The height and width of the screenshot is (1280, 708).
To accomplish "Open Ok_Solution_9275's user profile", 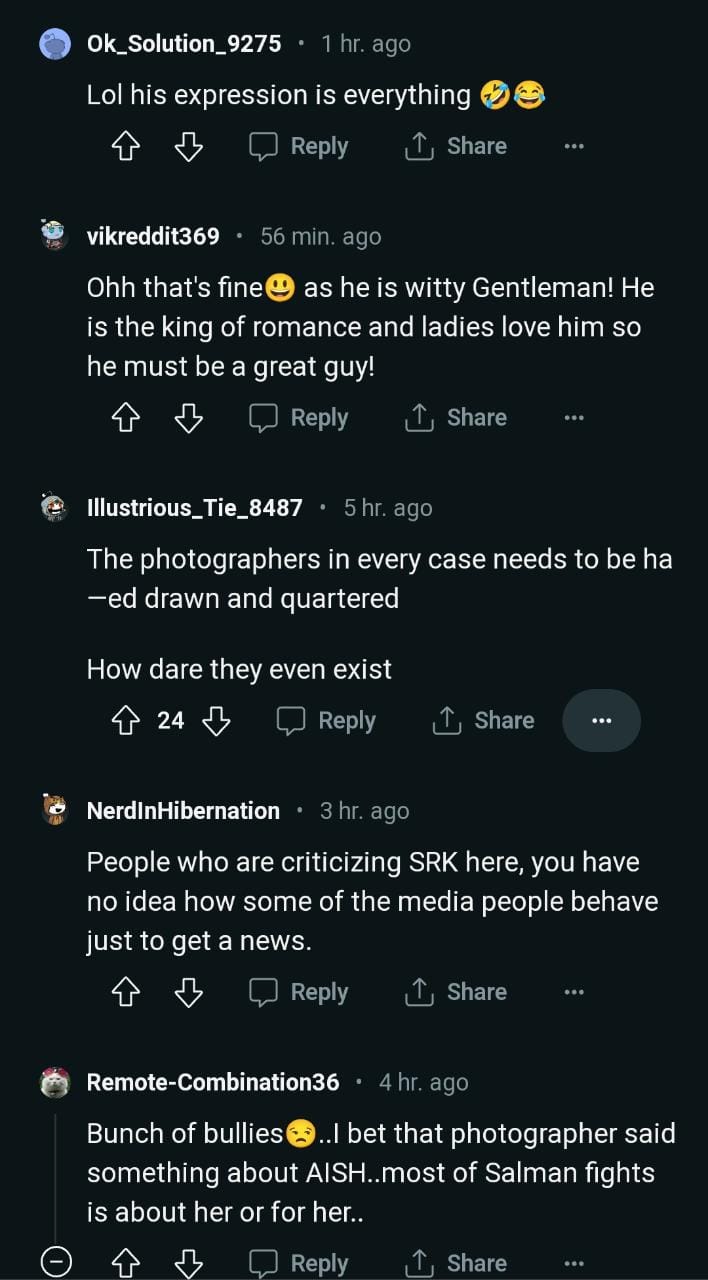I will pyautogui.click(x=184, y=44).
